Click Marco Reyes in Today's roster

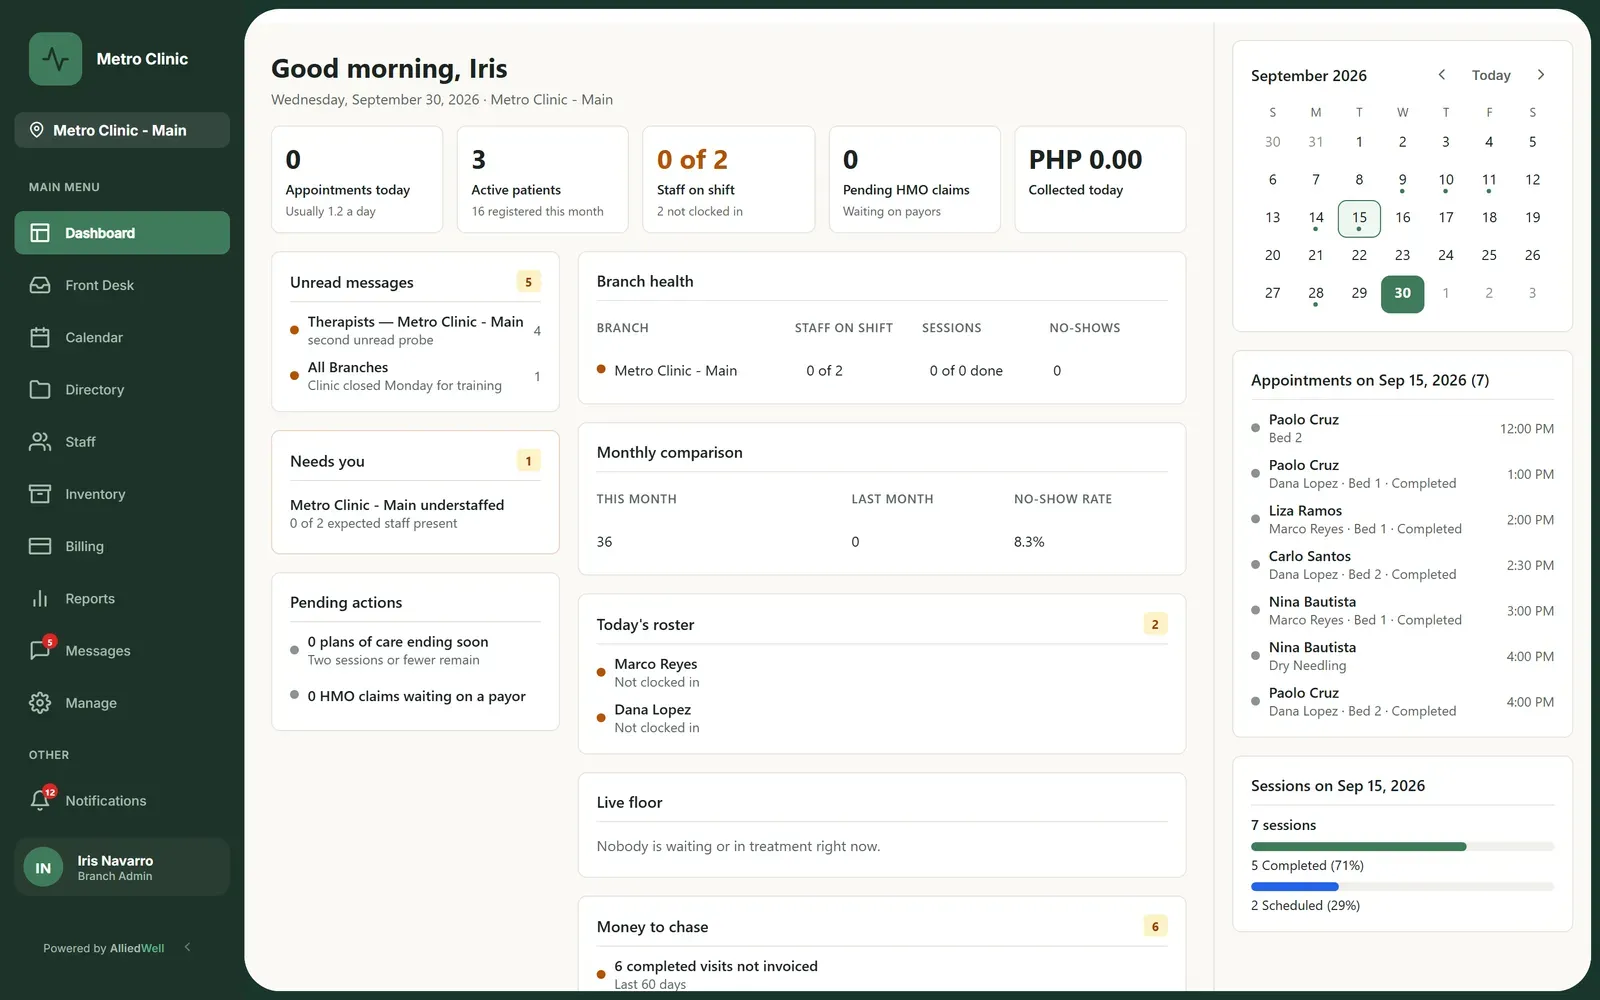[x=881, y=673]
